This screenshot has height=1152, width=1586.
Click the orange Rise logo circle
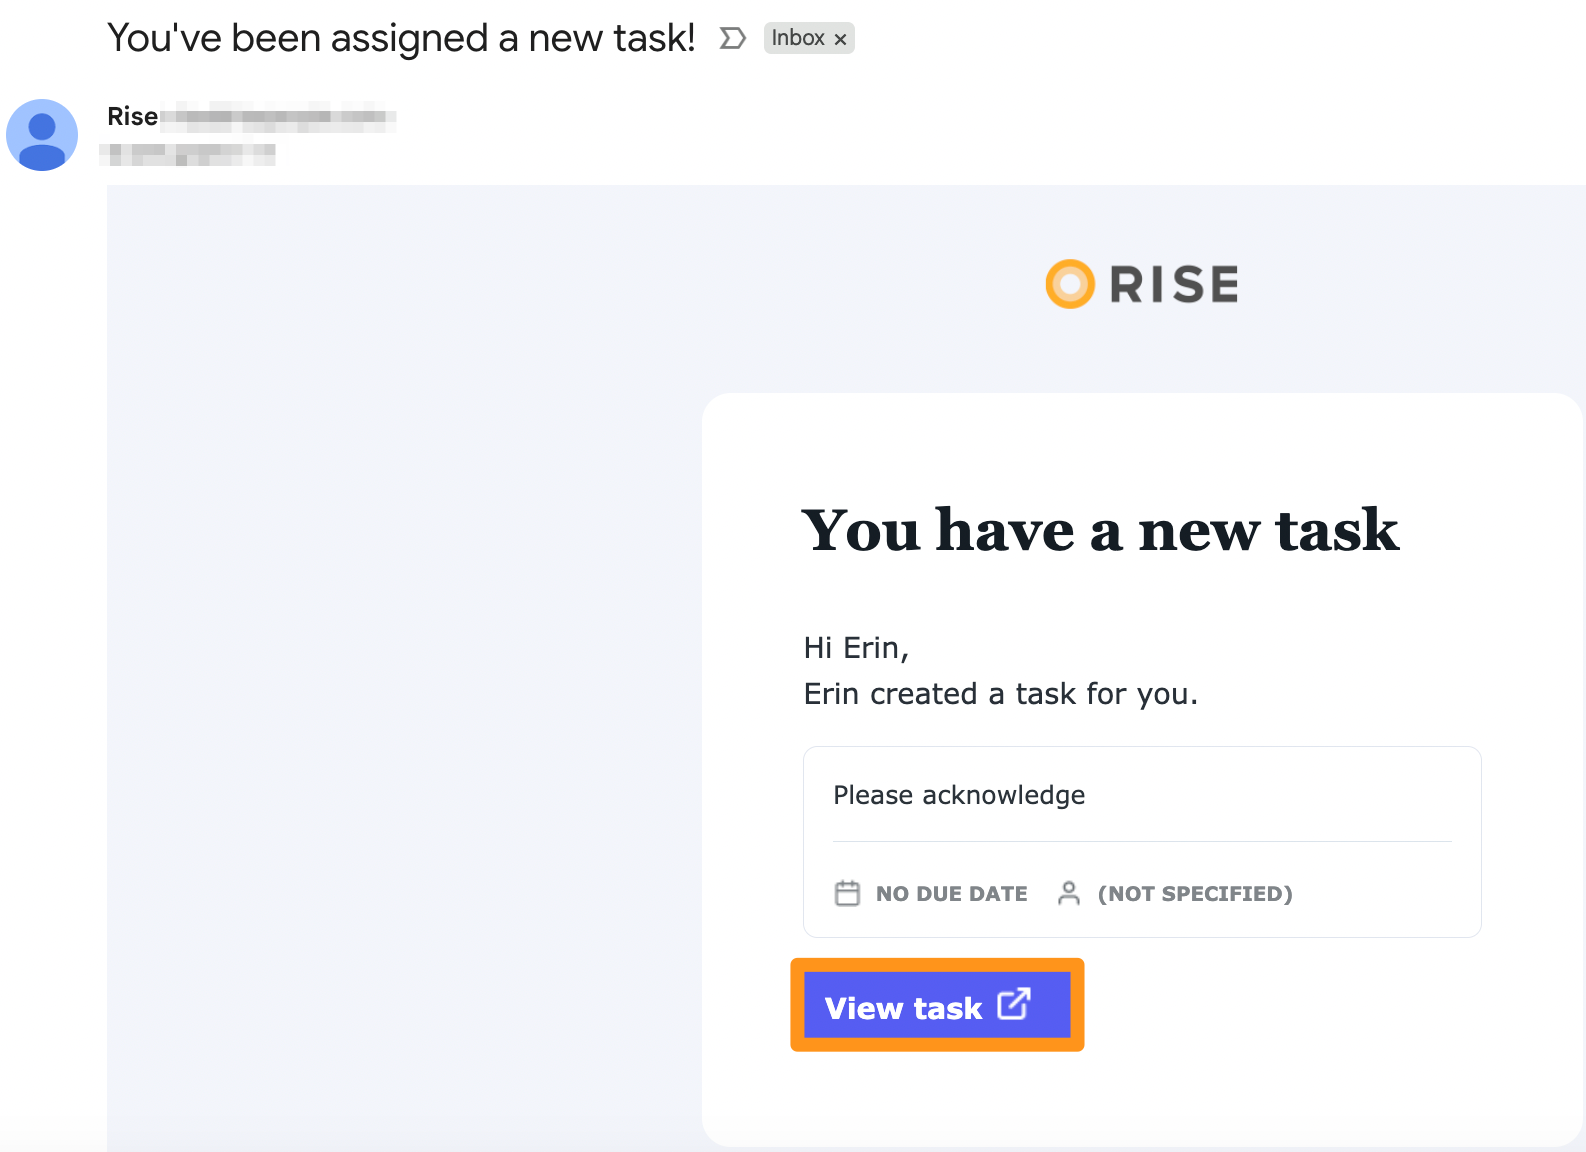(1070, 284)
